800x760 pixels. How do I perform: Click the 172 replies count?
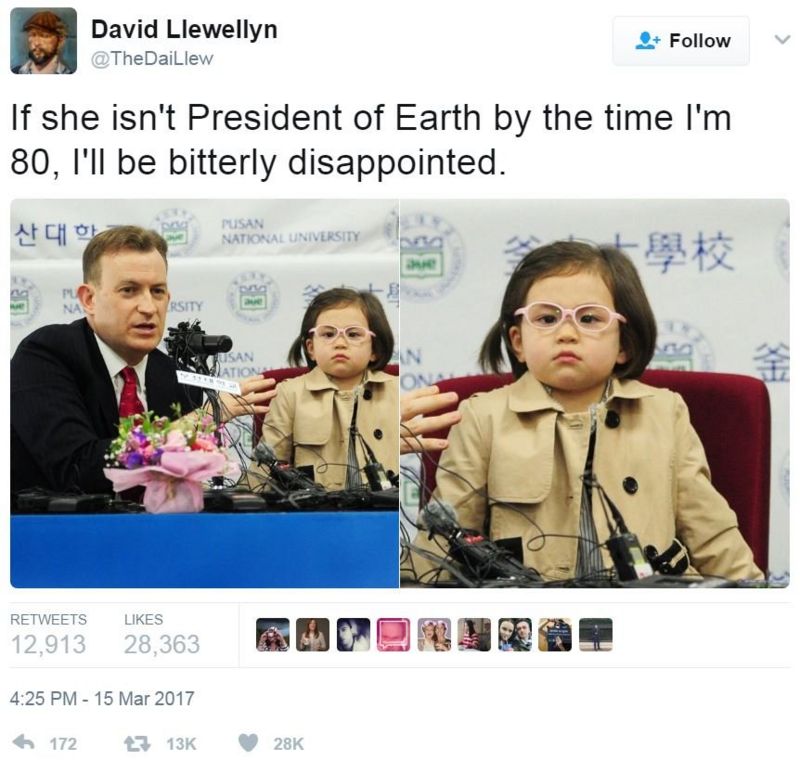[x=63, y=744]
